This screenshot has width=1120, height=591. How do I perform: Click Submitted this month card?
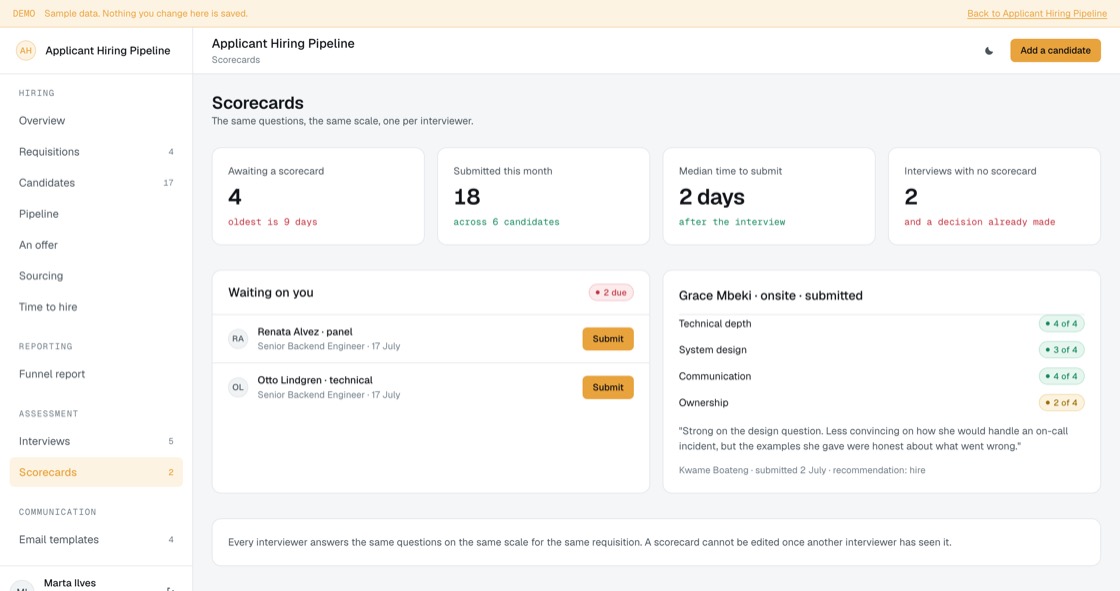tap(544, 197)
